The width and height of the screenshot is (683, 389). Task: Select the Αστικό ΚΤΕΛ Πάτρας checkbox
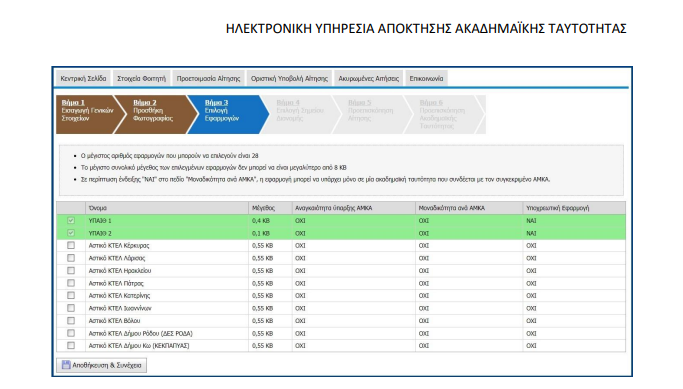point(71,283)
